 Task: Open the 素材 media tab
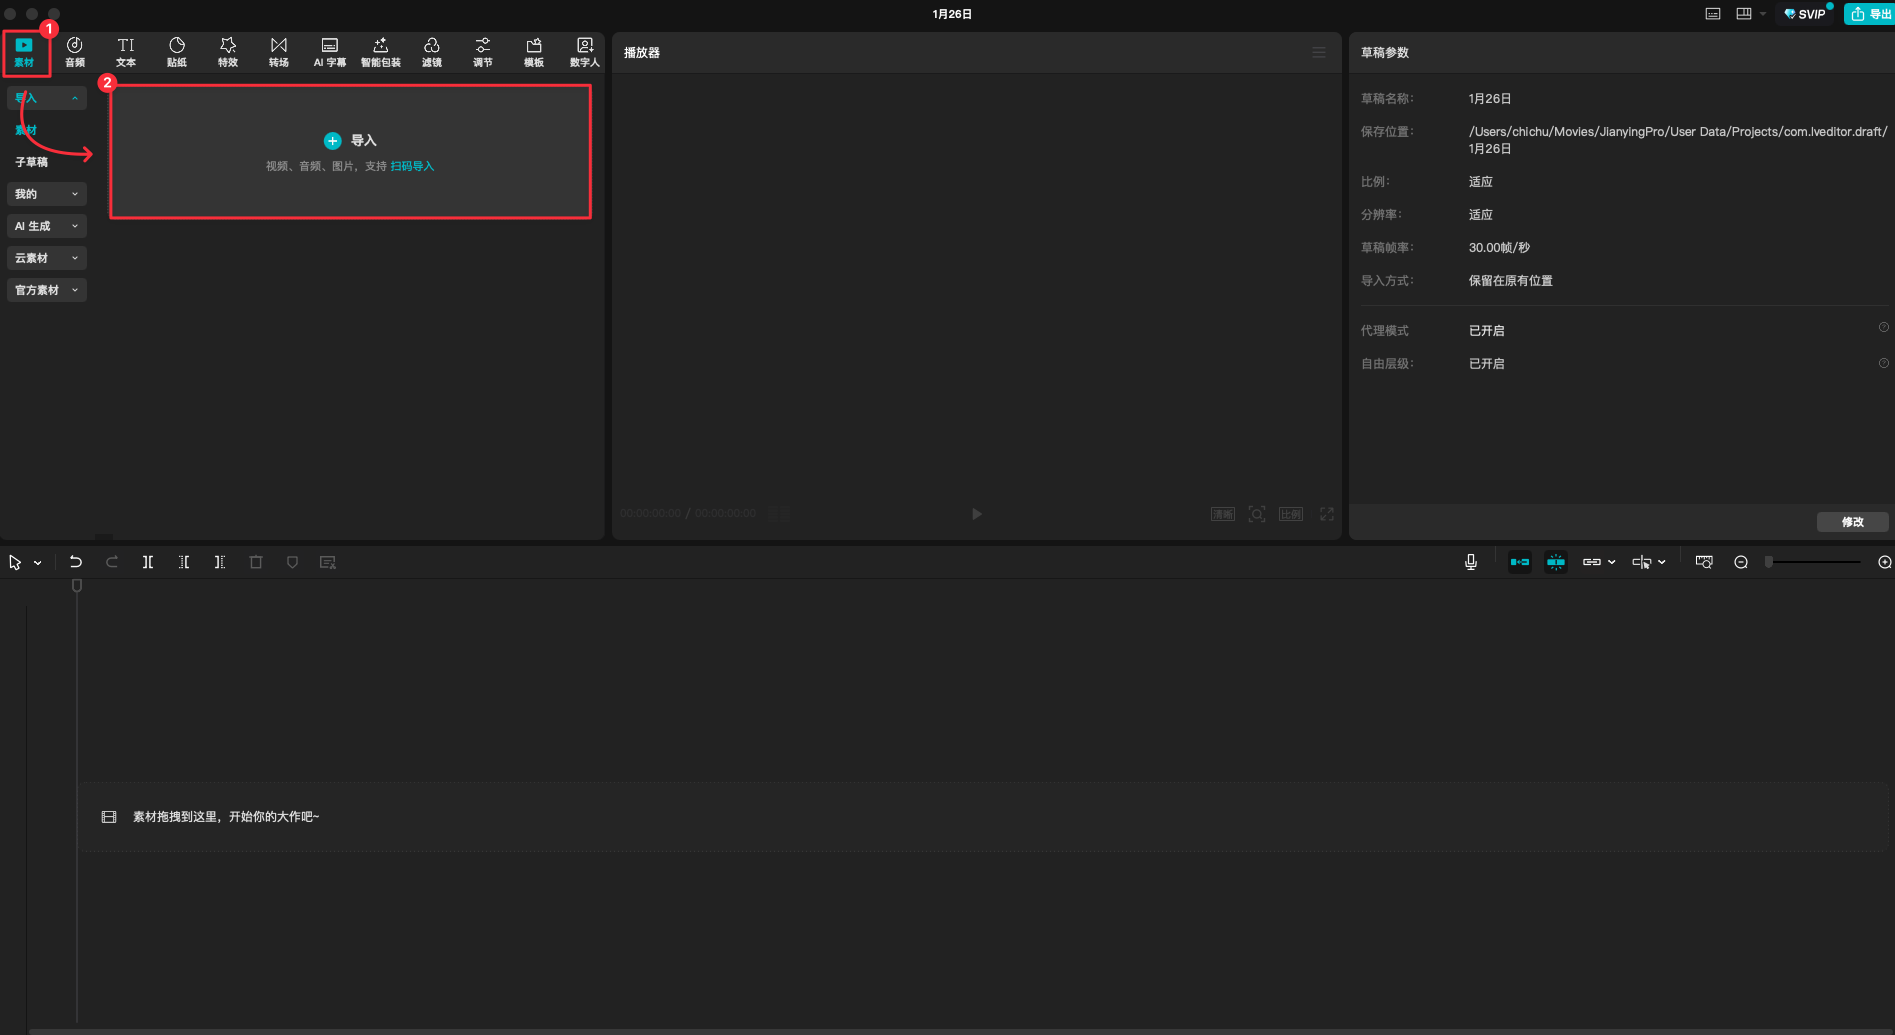point(24,52)
